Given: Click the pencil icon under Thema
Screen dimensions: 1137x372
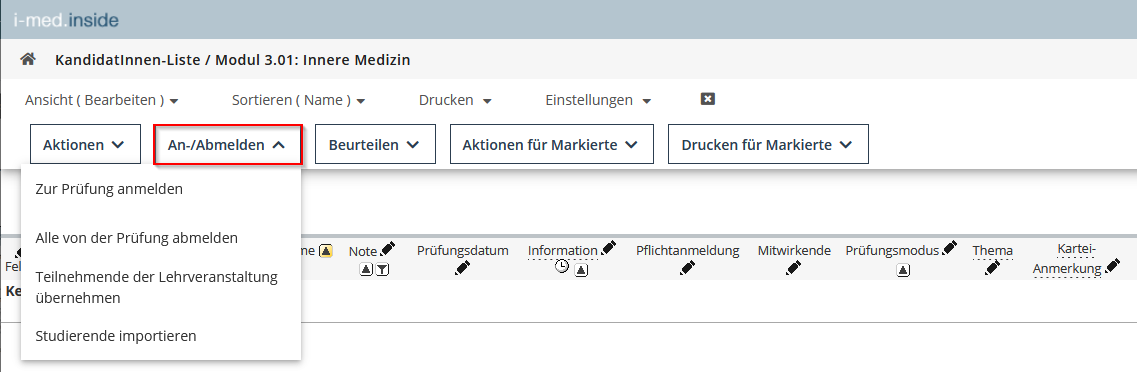Looking at the screenshot, I should click(x=993, y=269).
